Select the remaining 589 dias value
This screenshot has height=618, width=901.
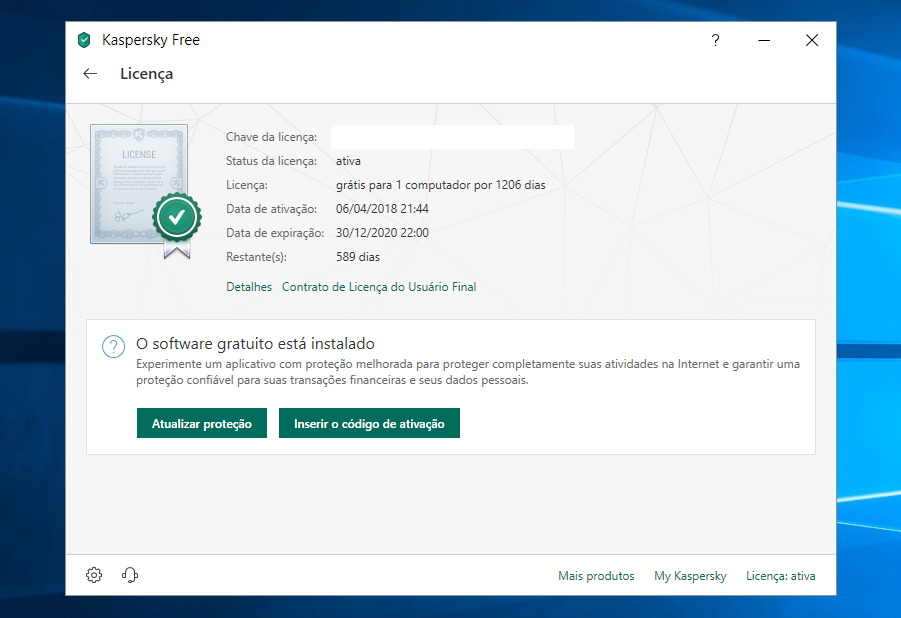[358, 257]
